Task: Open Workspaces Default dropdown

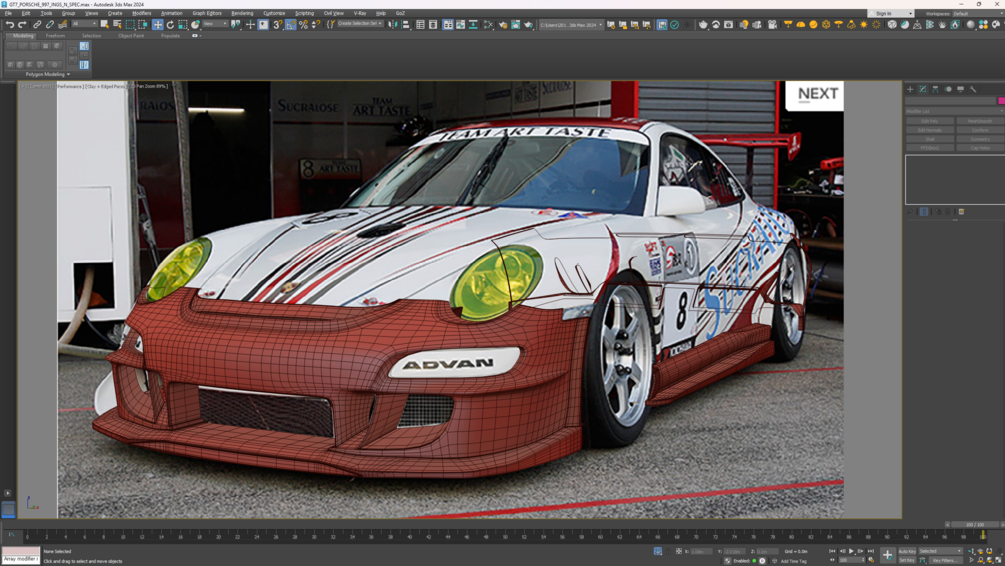Action: 979,13
